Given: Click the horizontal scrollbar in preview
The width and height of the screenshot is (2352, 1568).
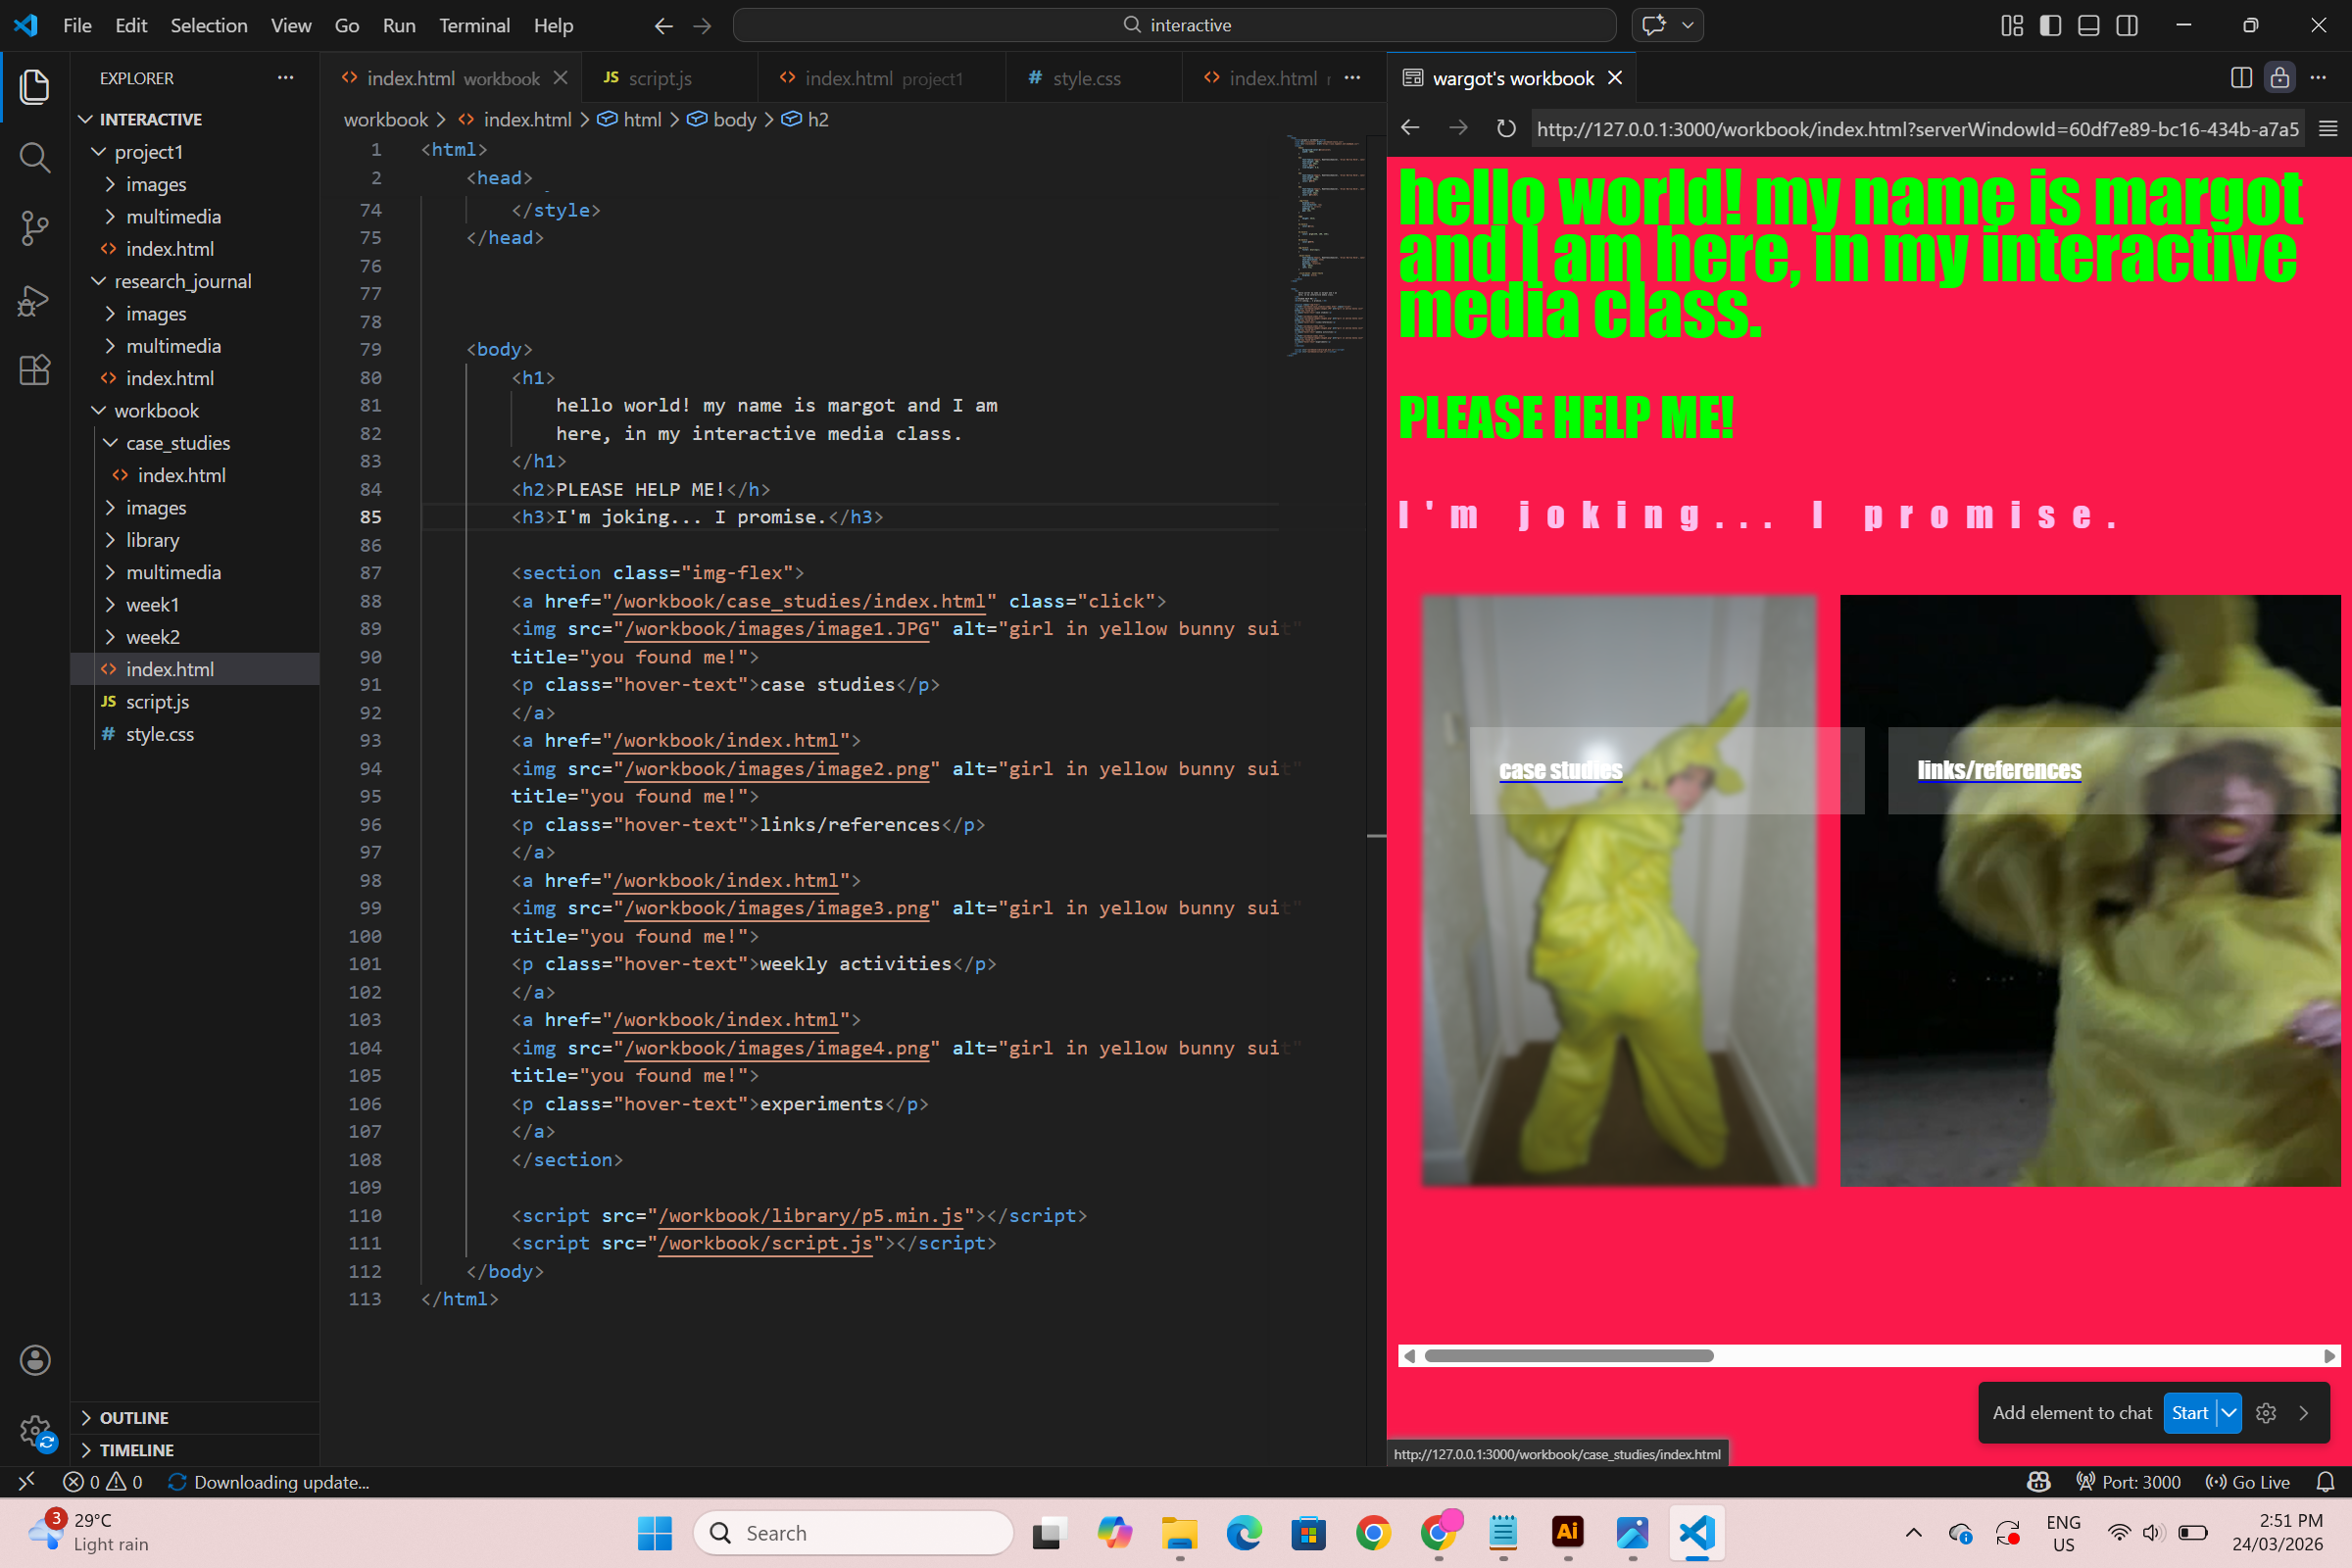Looking at the screenshot, I should [x=1568, y=1356].
